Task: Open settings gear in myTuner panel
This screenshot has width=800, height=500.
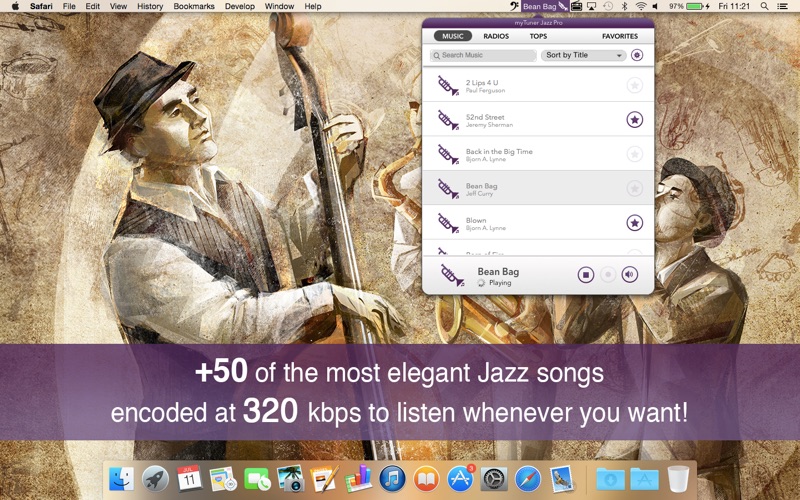Action: pos(637,55)
